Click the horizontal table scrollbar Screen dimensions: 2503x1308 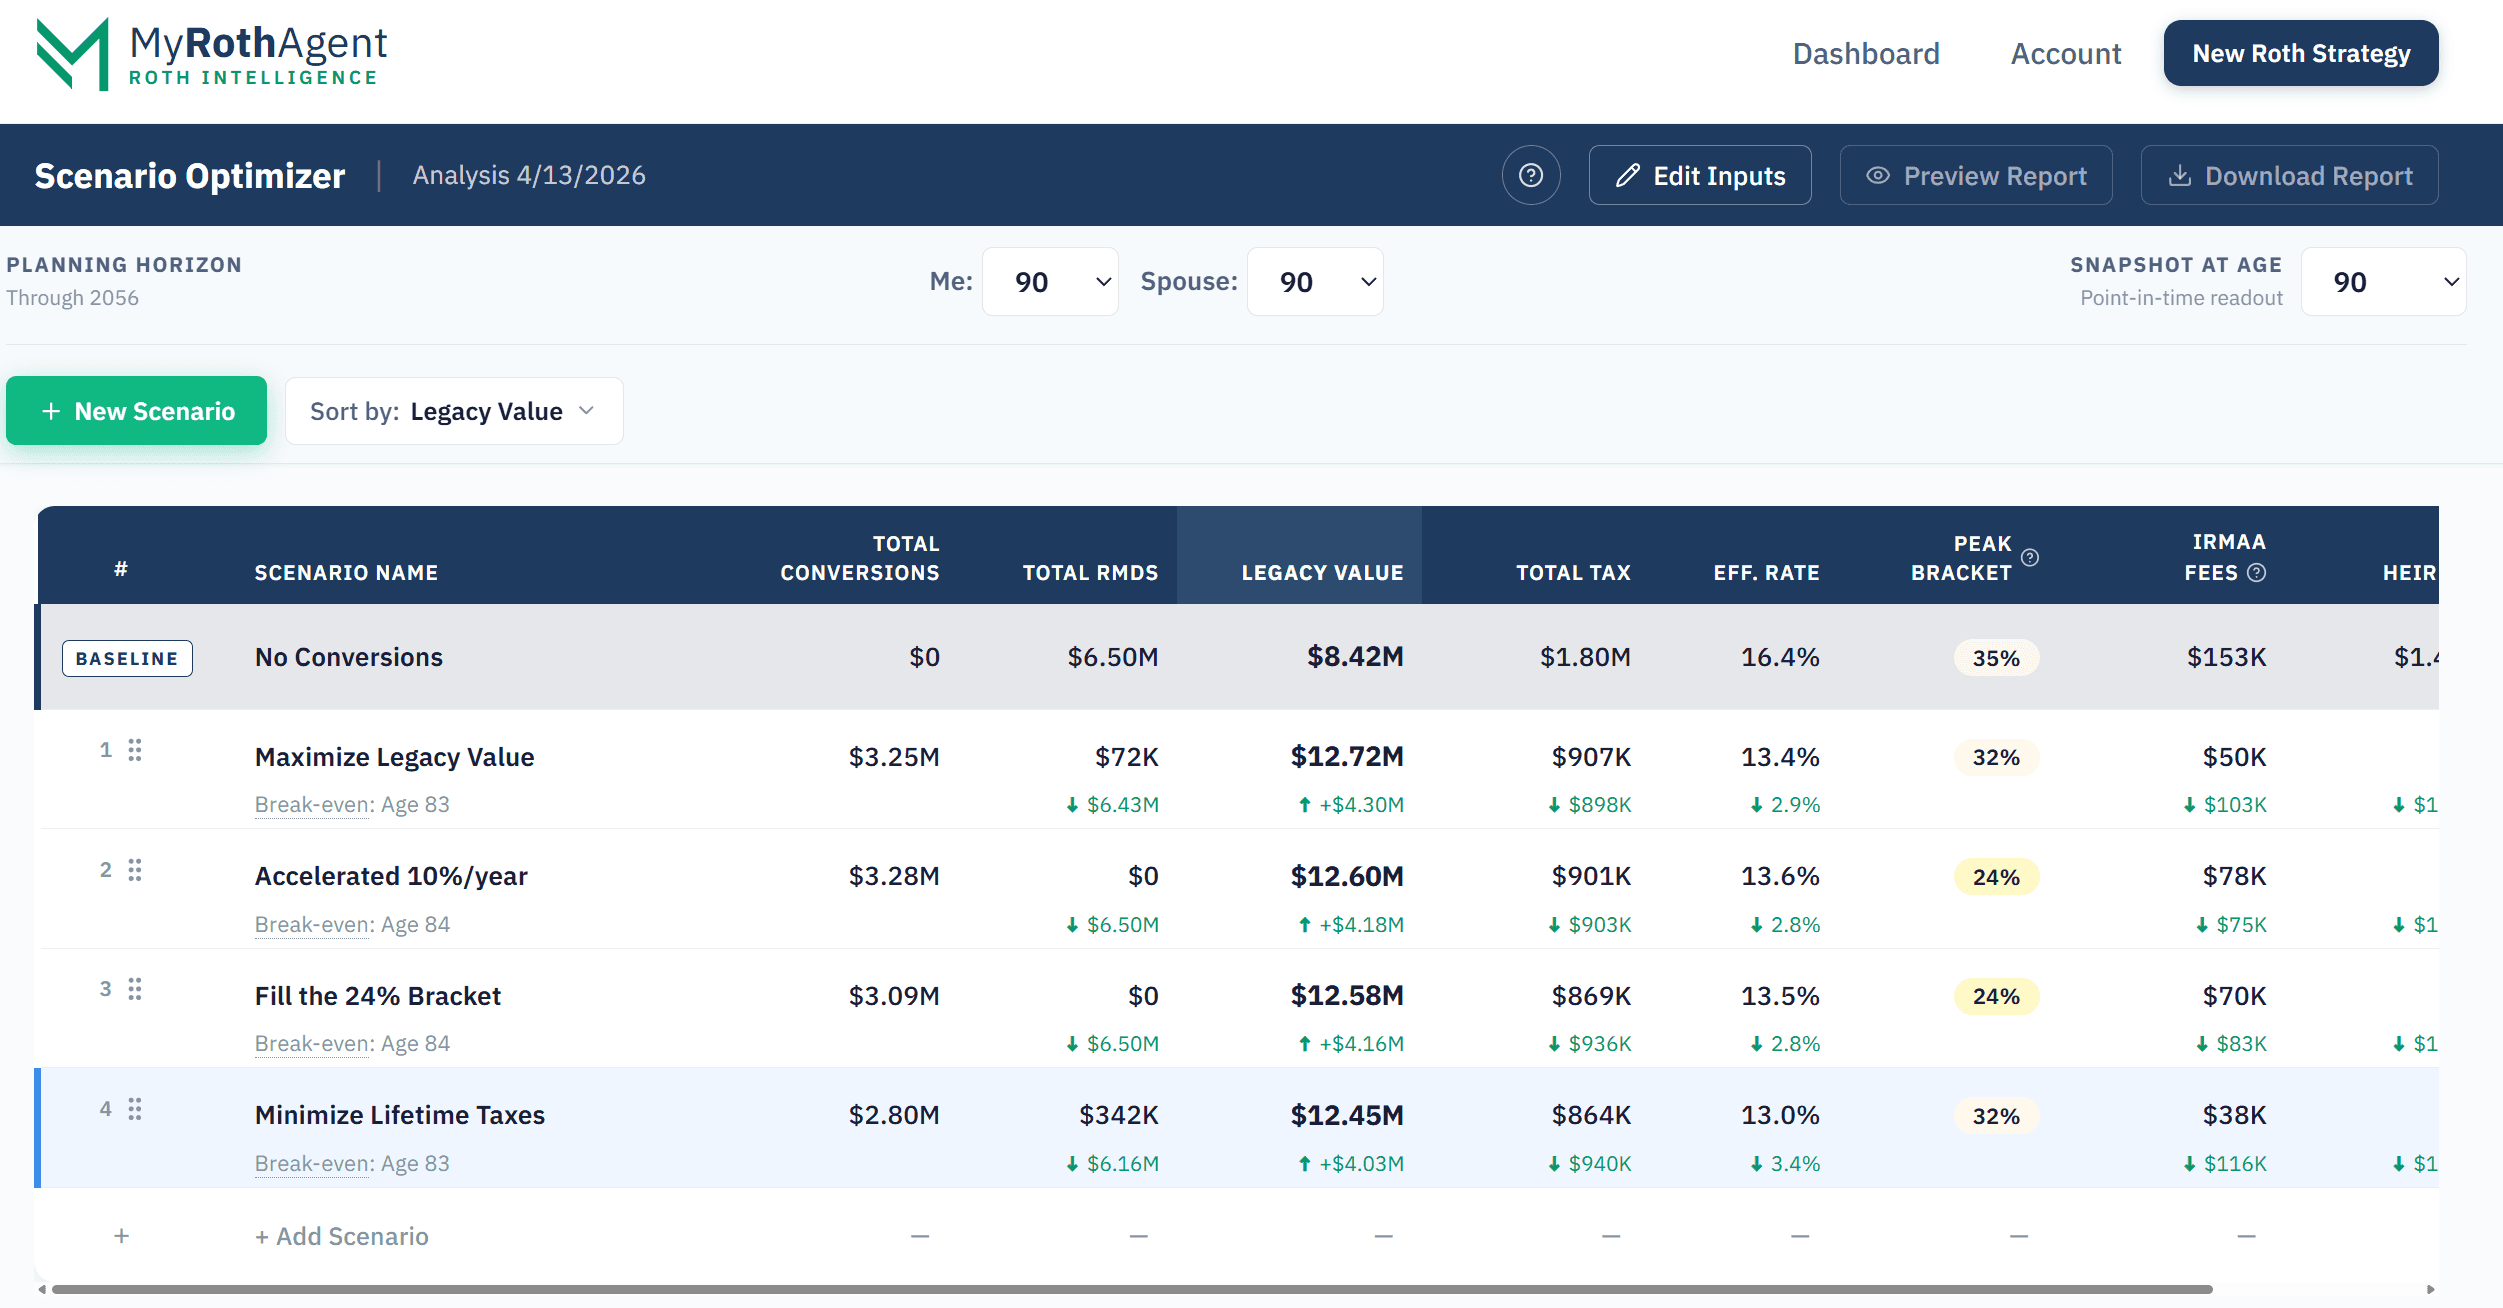coord(1132,1289)
